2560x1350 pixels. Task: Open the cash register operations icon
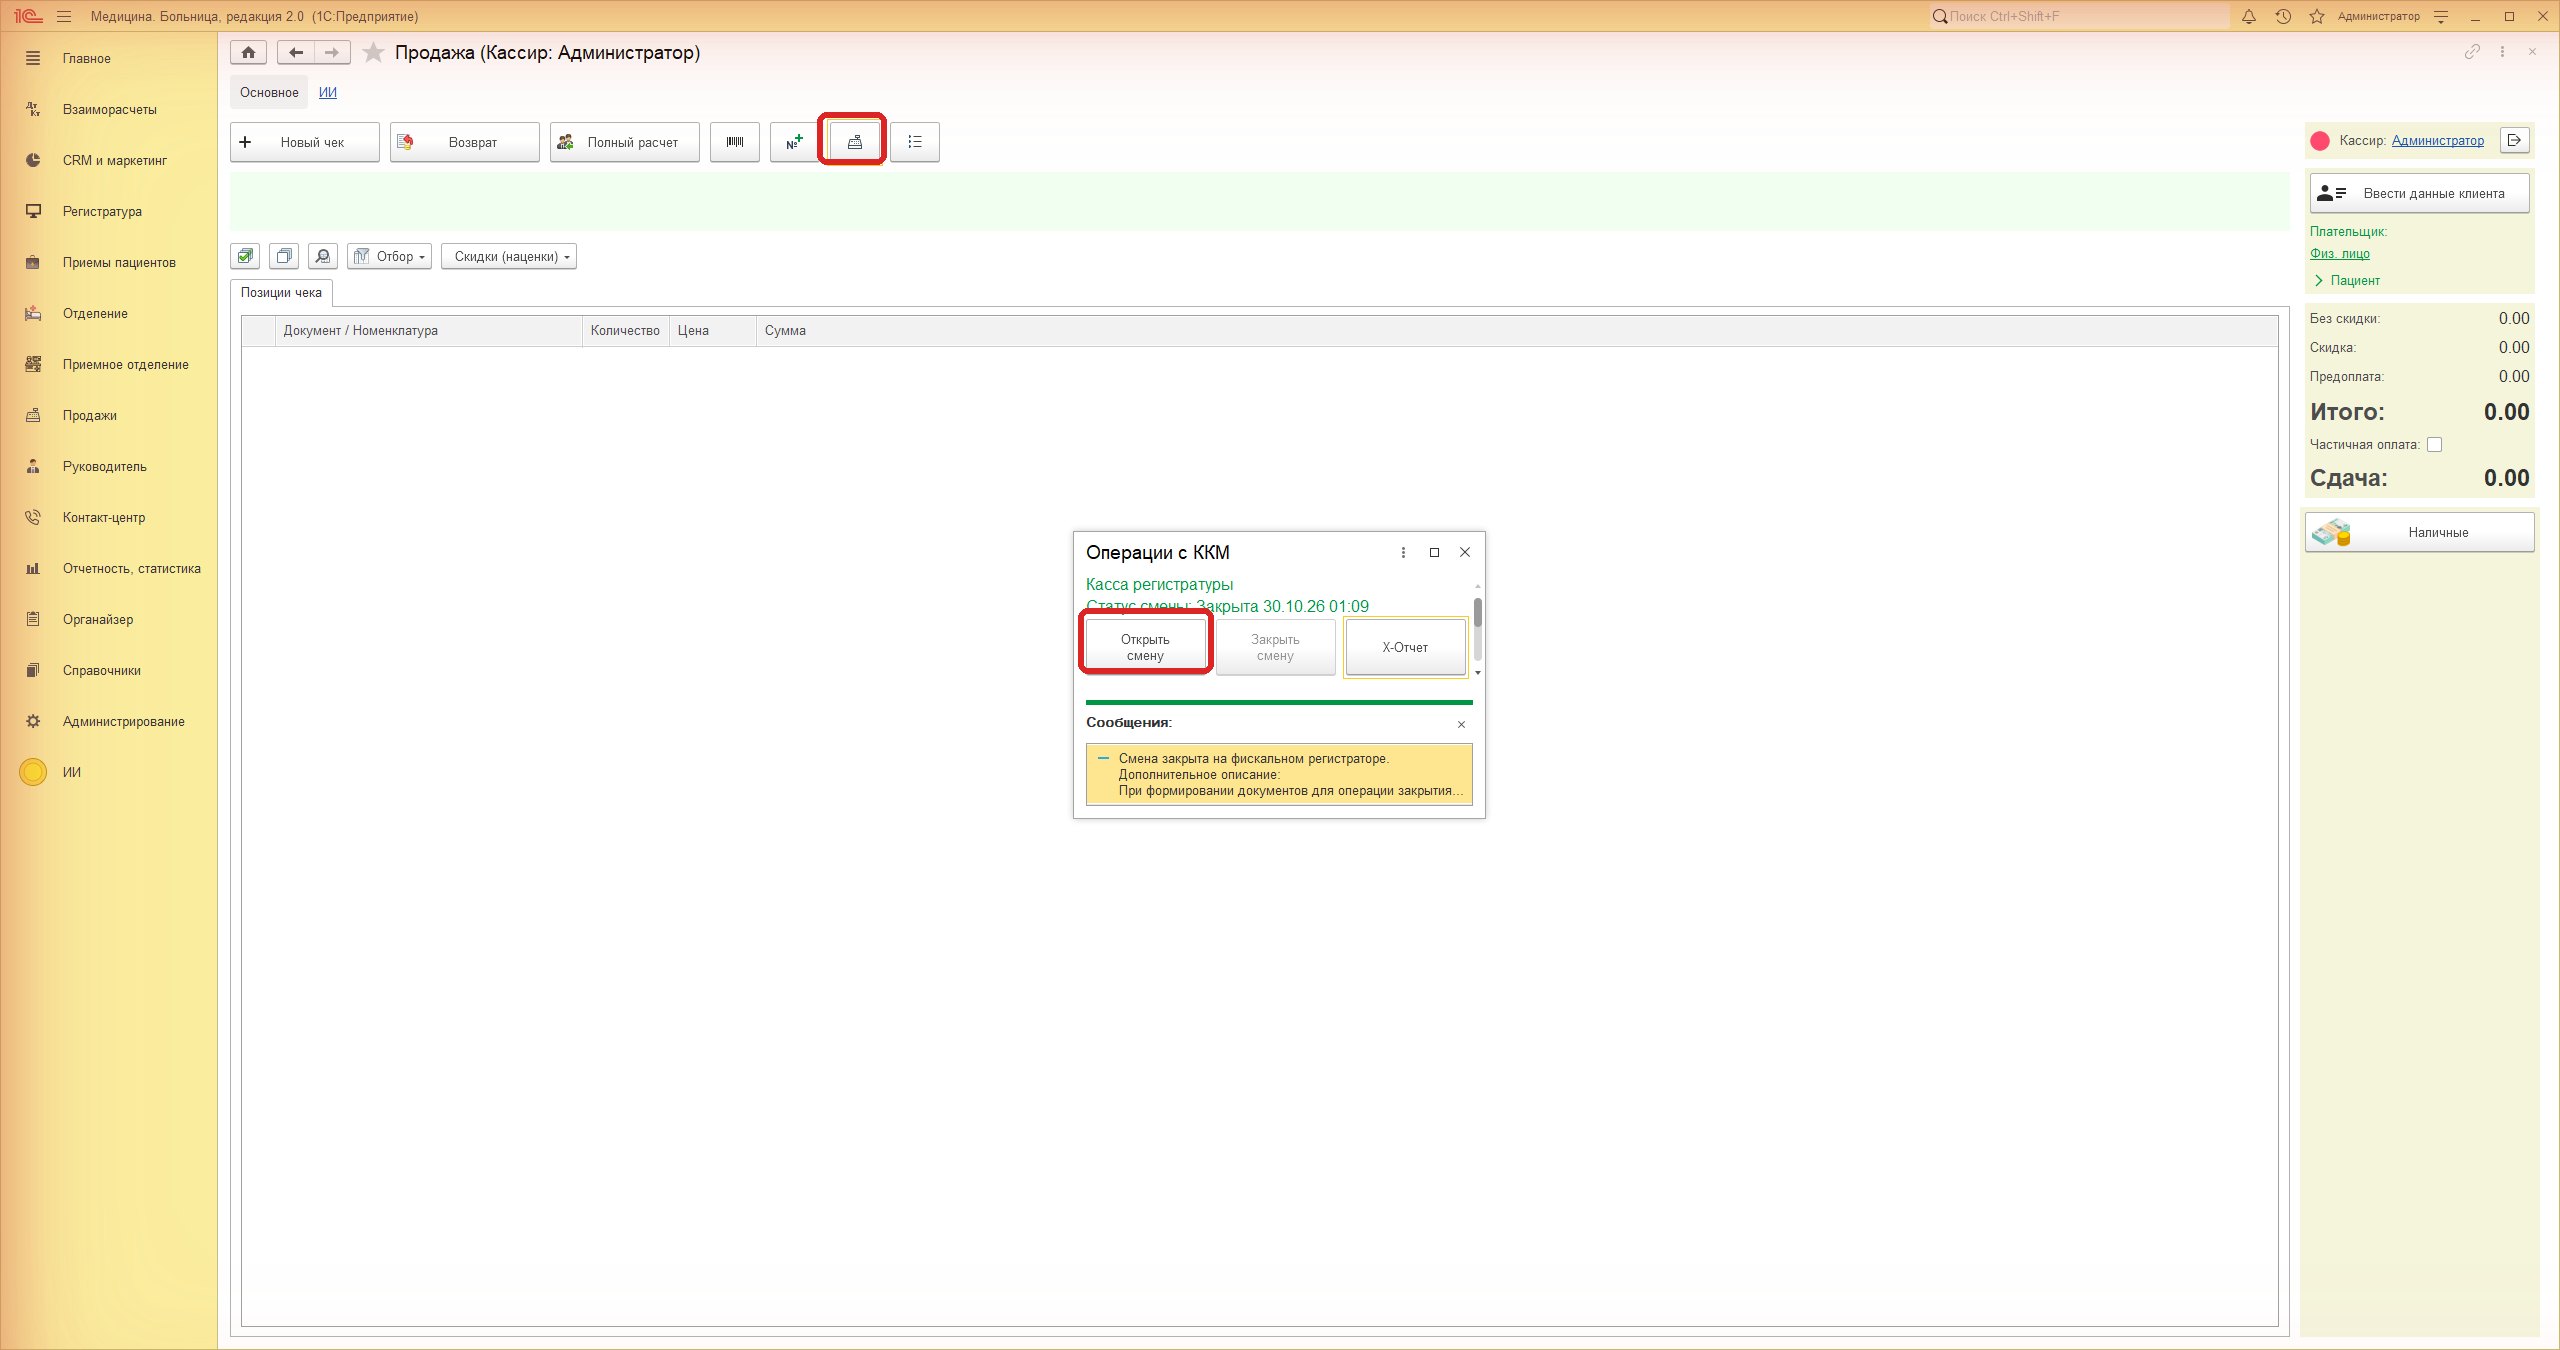854,142
